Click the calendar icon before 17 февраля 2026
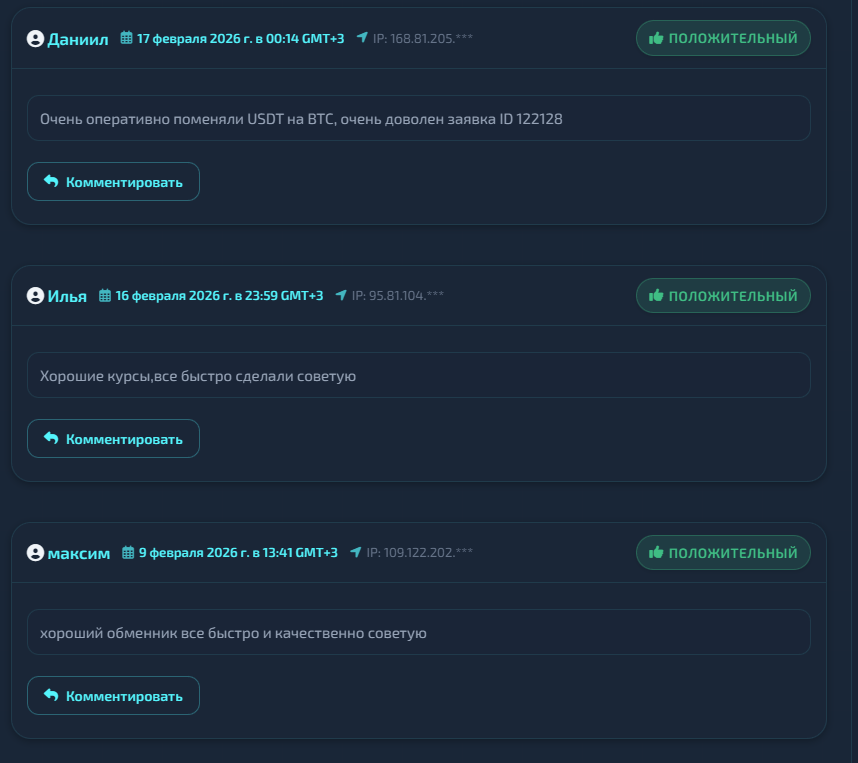Screen dimensions: 858x763 (126, 38)
